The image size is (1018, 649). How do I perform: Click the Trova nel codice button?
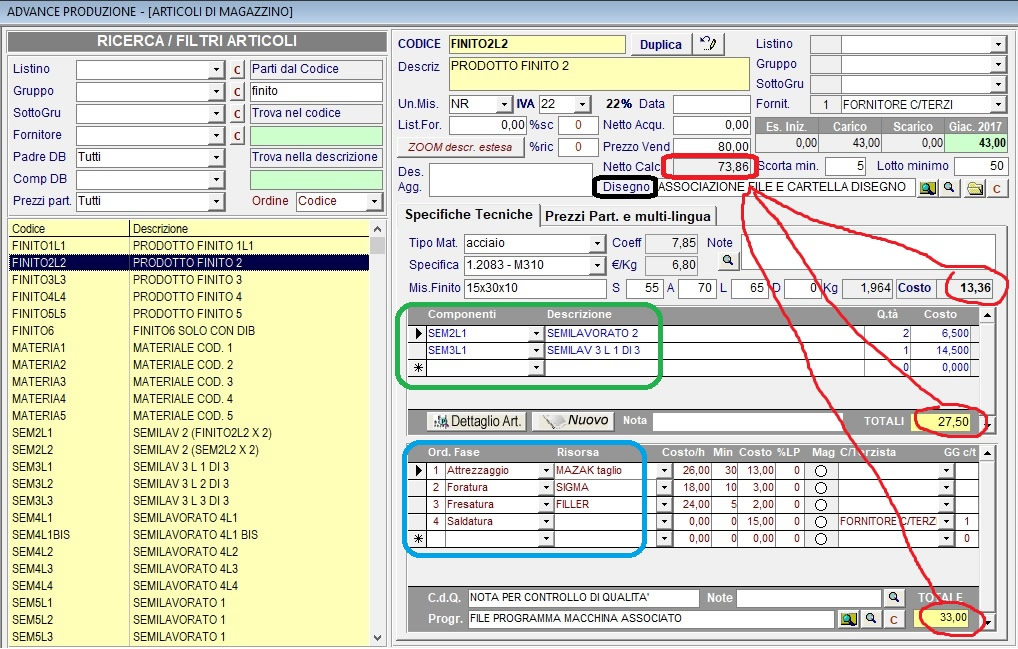pos(316,113)
